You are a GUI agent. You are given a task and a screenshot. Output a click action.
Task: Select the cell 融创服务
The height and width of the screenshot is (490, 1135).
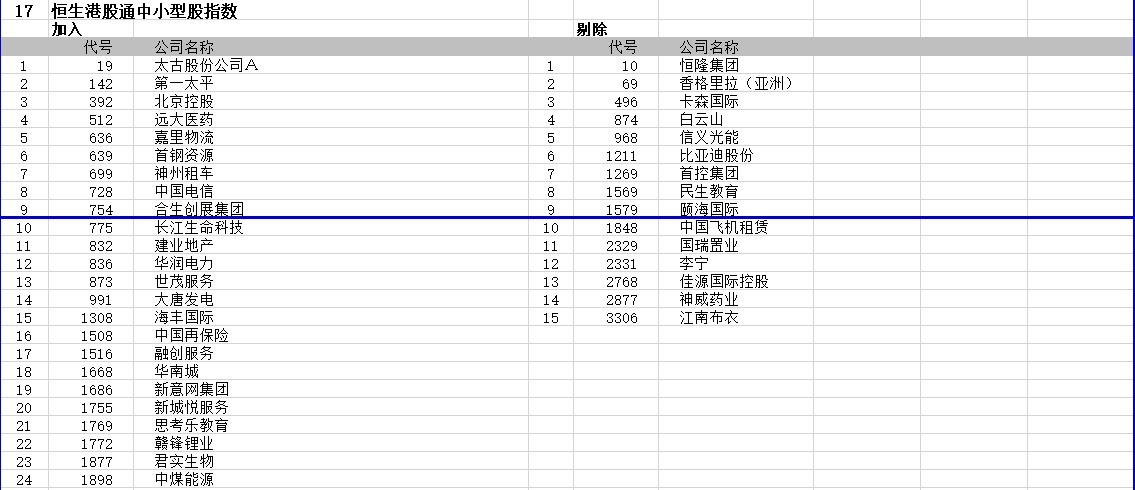tap(184, 354)
